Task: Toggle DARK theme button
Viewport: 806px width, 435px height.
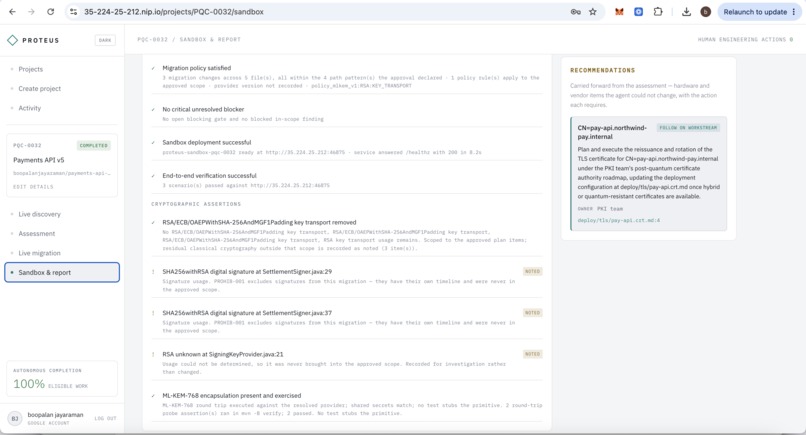Action: coord(105,40)
